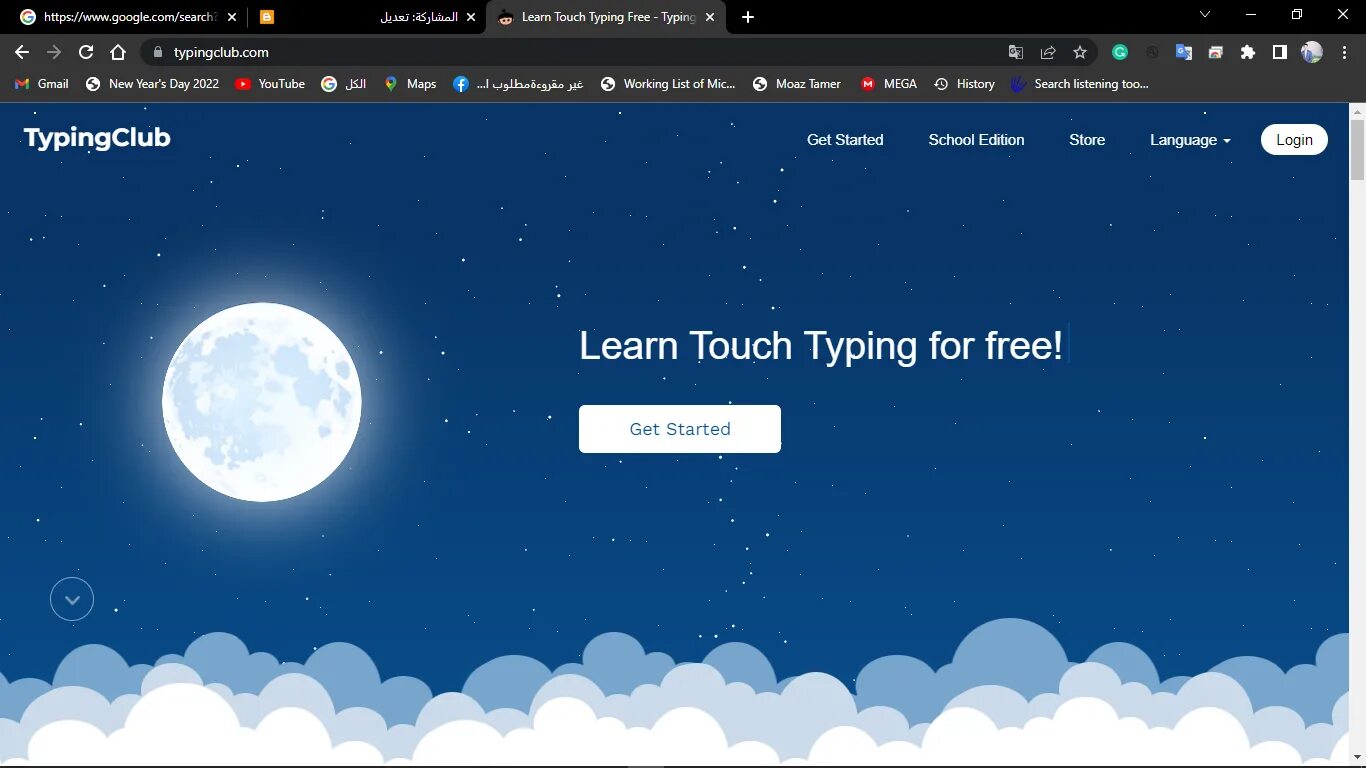Click Get Started in the navigation
The width and height of the screenshot is (1366, 768).
[x=845, y=140]
